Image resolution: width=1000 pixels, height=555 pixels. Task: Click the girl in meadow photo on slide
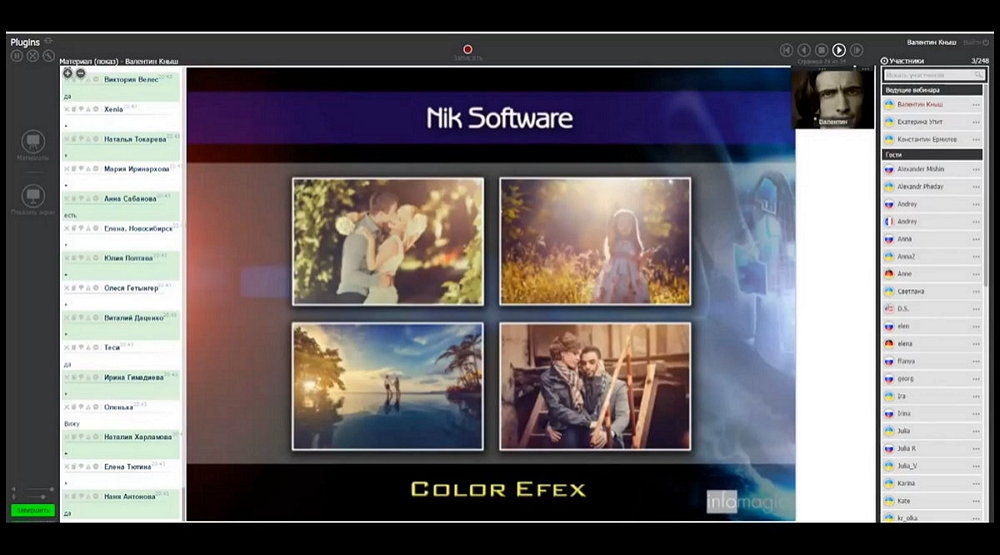point(595,241)
